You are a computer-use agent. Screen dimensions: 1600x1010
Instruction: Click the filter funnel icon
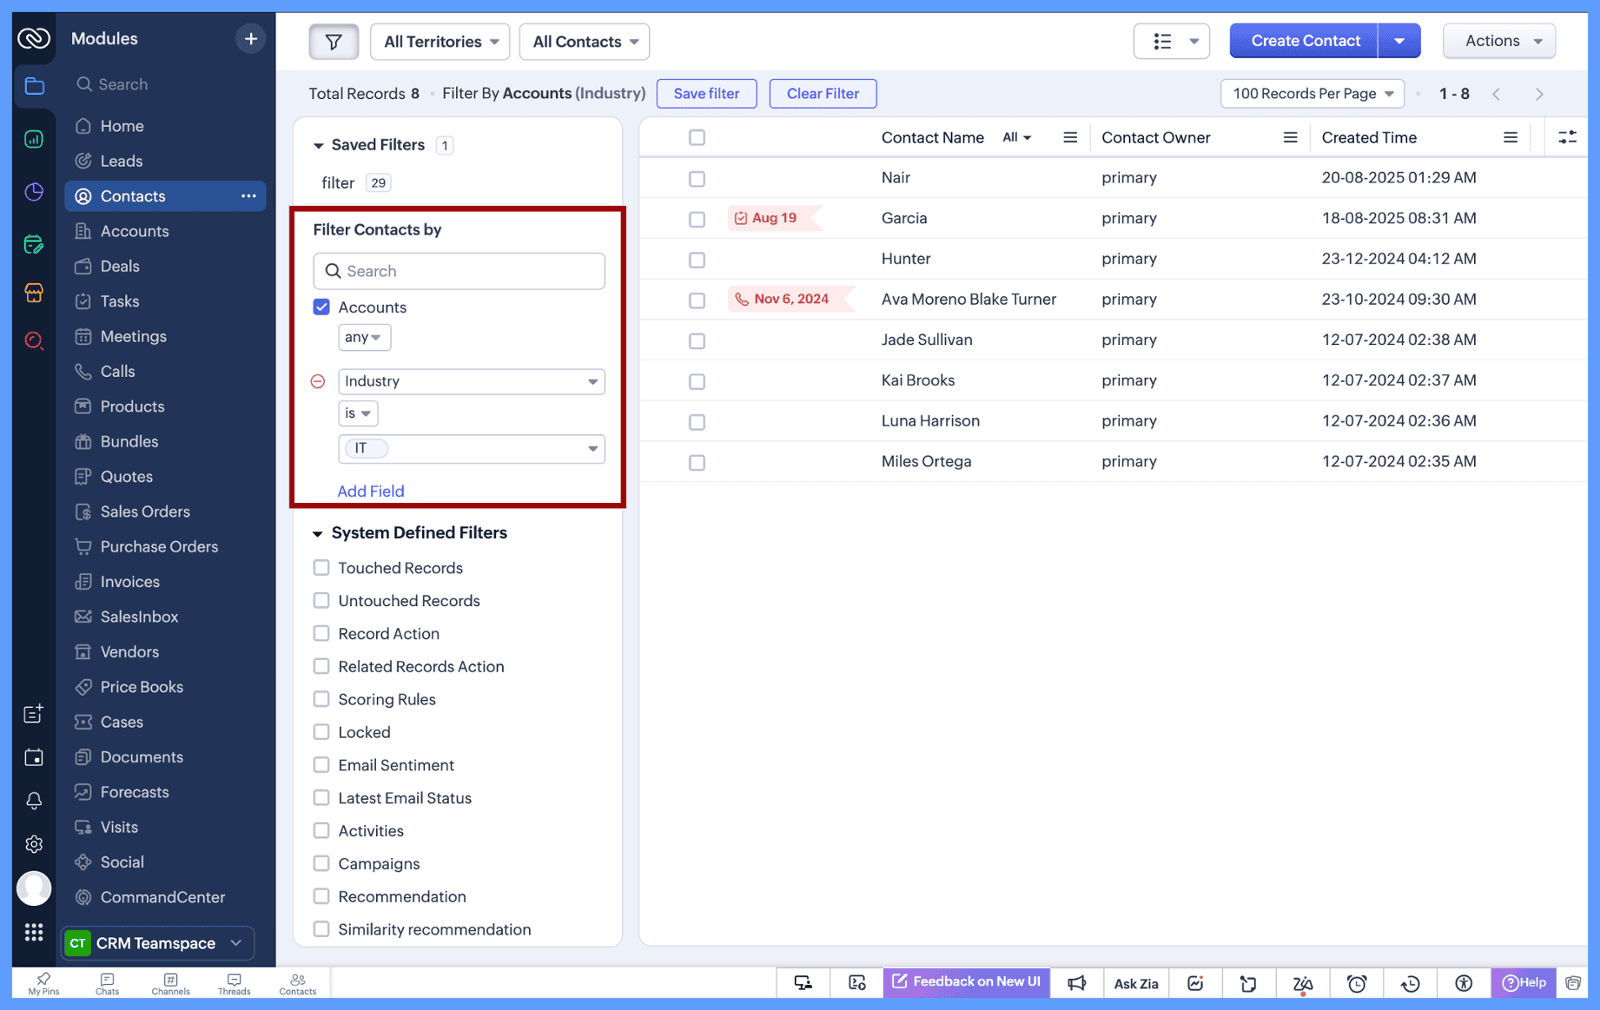tap(333, 42)
